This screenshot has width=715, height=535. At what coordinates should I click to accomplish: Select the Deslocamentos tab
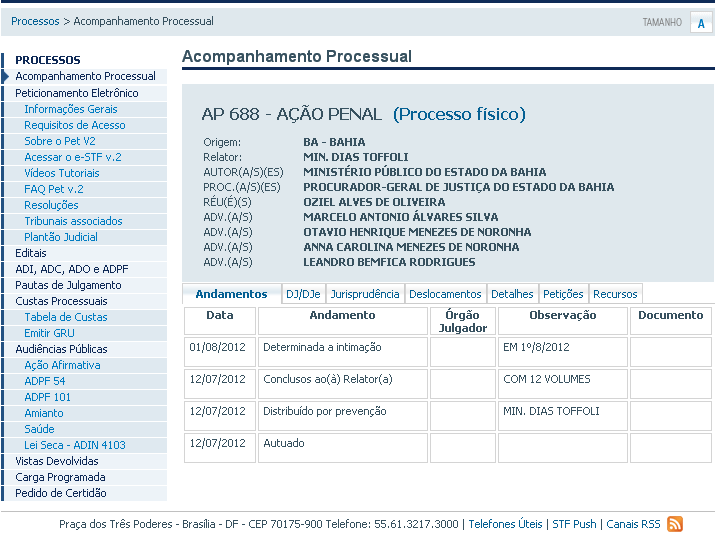pyautogui.click(x=446, y=294)
